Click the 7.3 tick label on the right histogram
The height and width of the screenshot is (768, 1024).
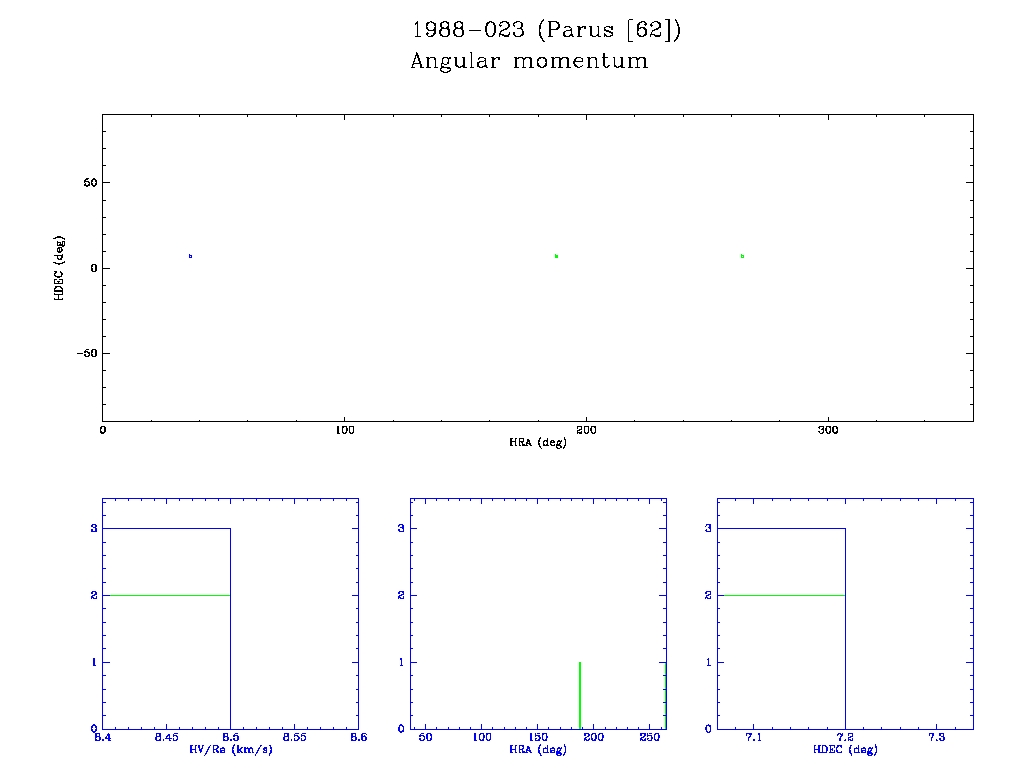tap(936, 737)
